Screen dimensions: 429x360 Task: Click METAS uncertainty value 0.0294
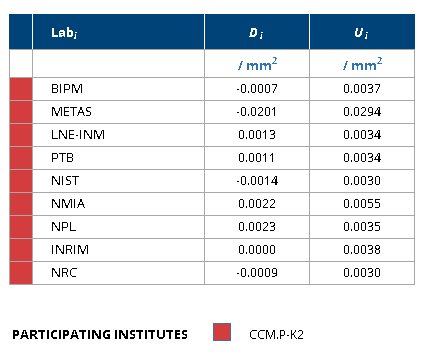pos(362,112)
